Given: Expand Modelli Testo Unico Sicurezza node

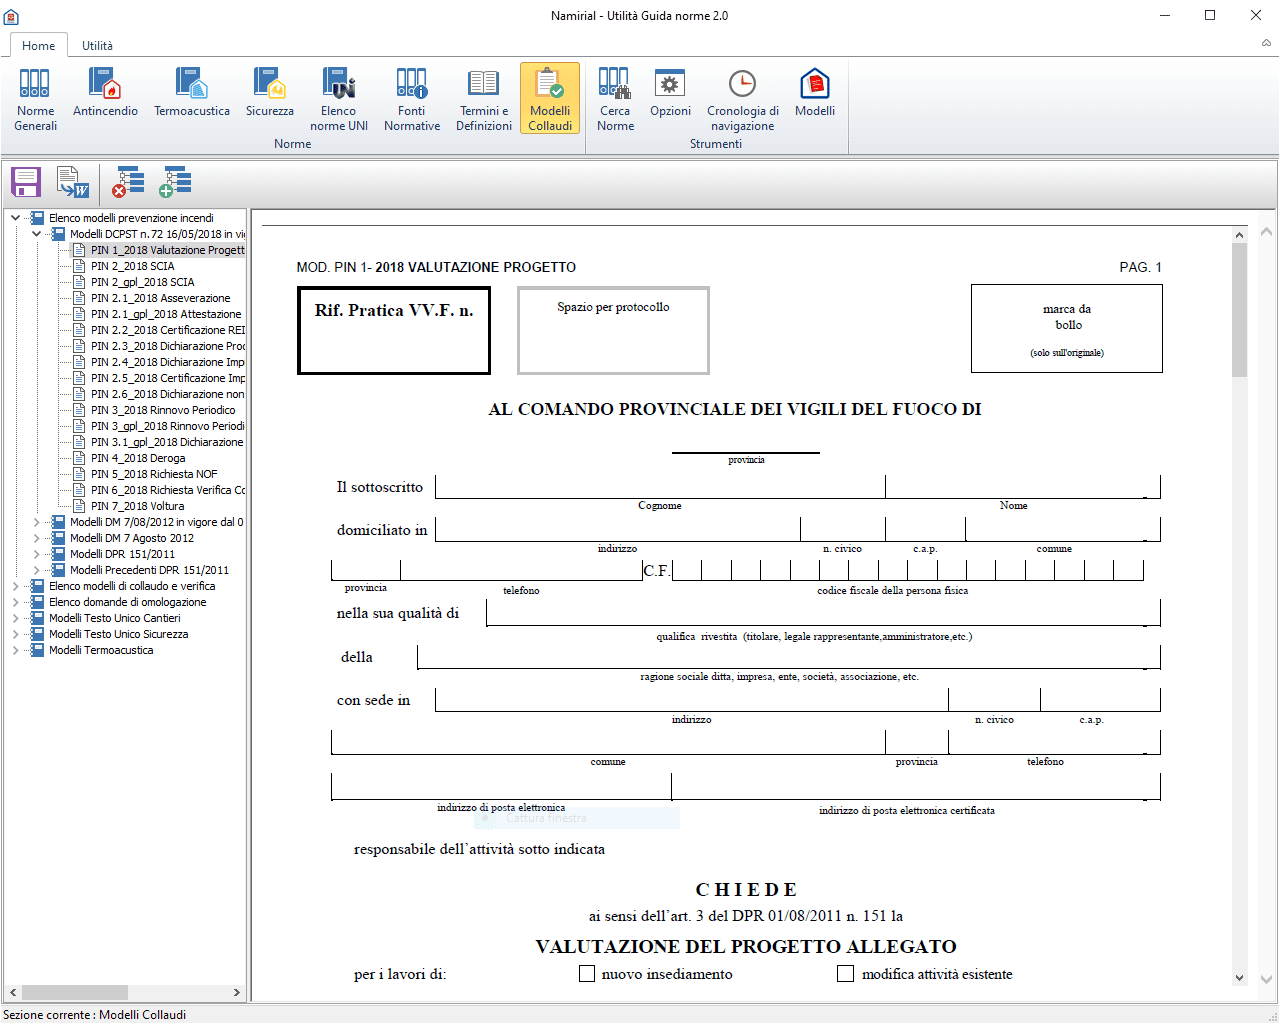Looking at the screenshot, I should (x=15, y=634).
